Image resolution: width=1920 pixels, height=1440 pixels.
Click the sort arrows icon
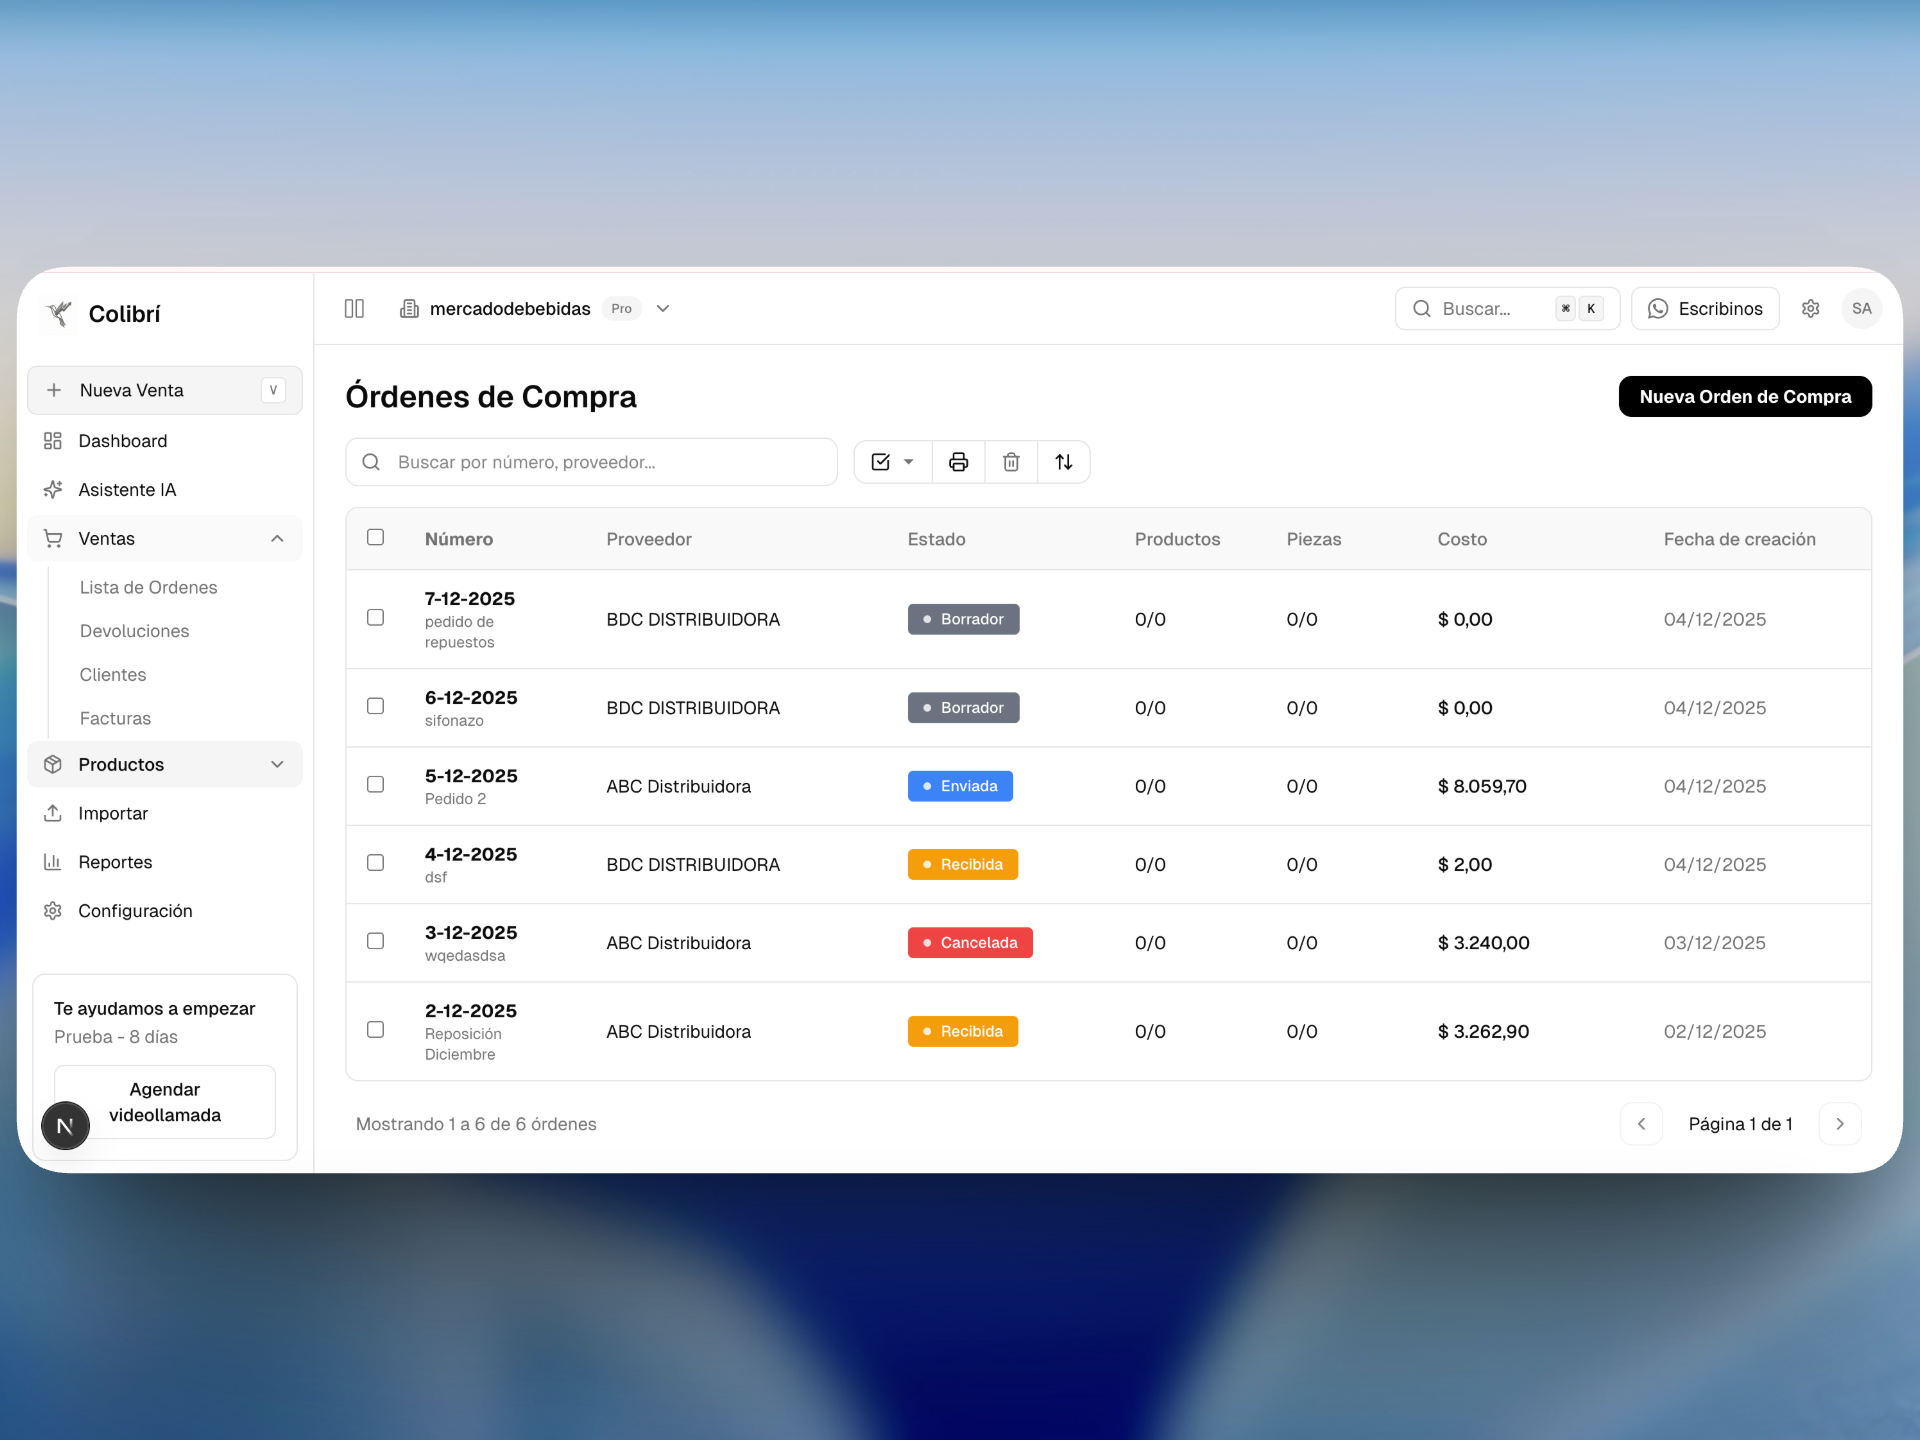click(x=1064, y=462)
